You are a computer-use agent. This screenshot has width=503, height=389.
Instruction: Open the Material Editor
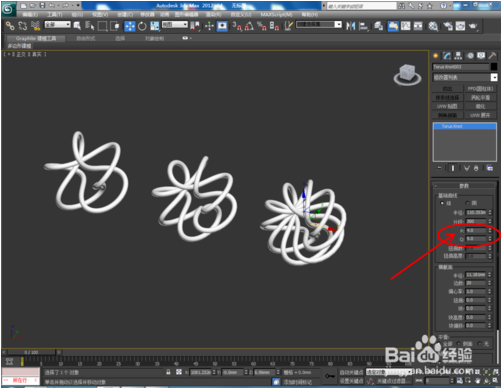tap(433, 26)
